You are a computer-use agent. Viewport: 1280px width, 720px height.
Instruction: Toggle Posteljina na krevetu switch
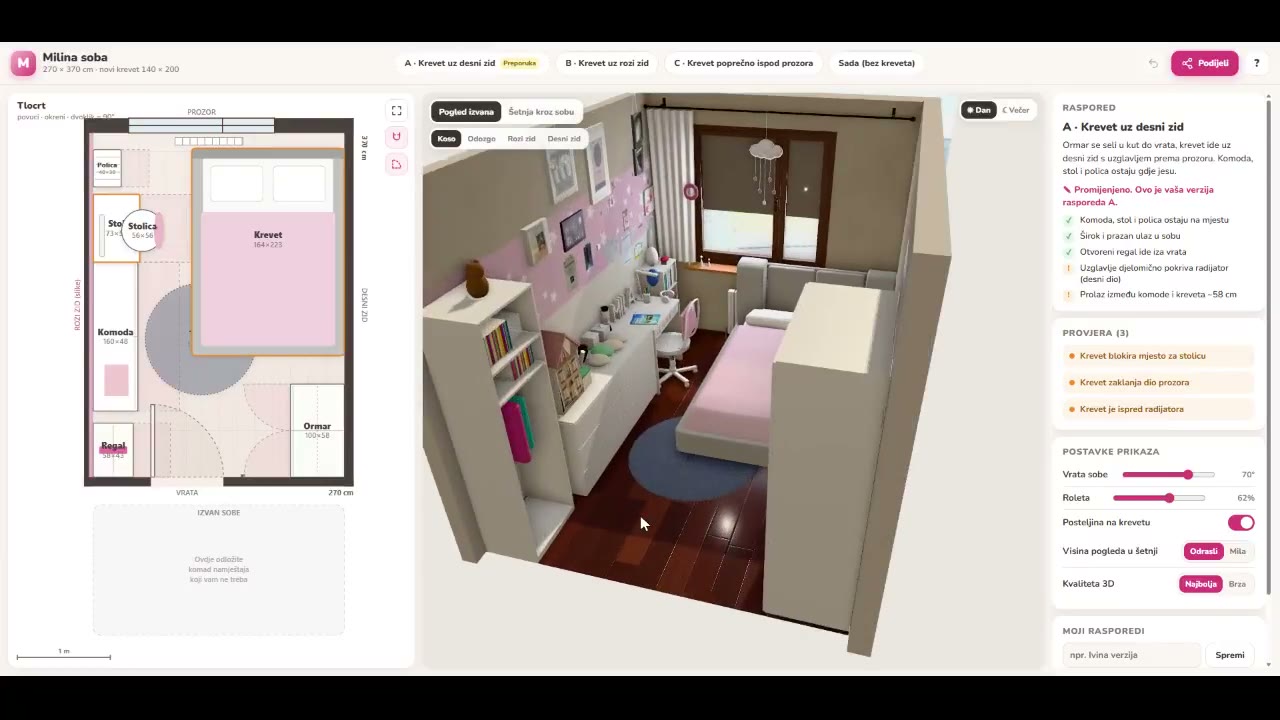(1241, 523)
